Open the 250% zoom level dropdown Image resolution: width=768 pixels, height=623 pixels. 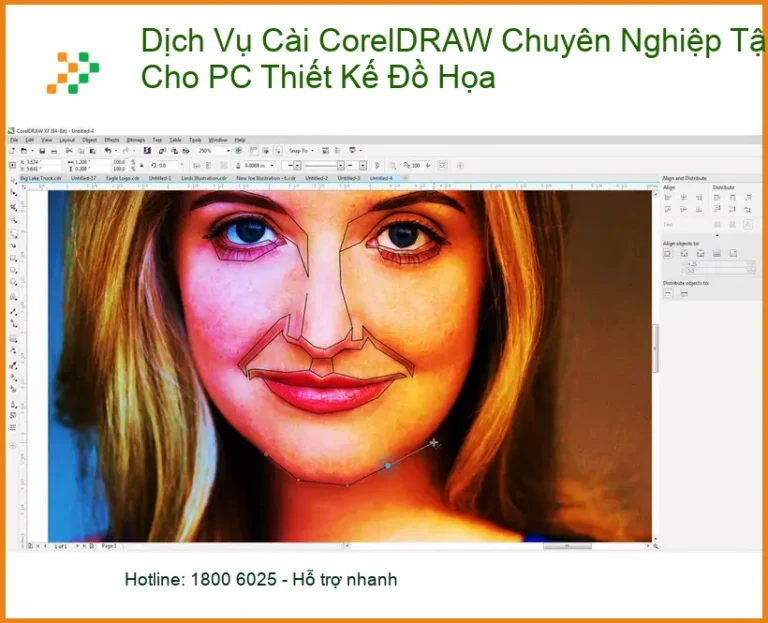[228, 151]
